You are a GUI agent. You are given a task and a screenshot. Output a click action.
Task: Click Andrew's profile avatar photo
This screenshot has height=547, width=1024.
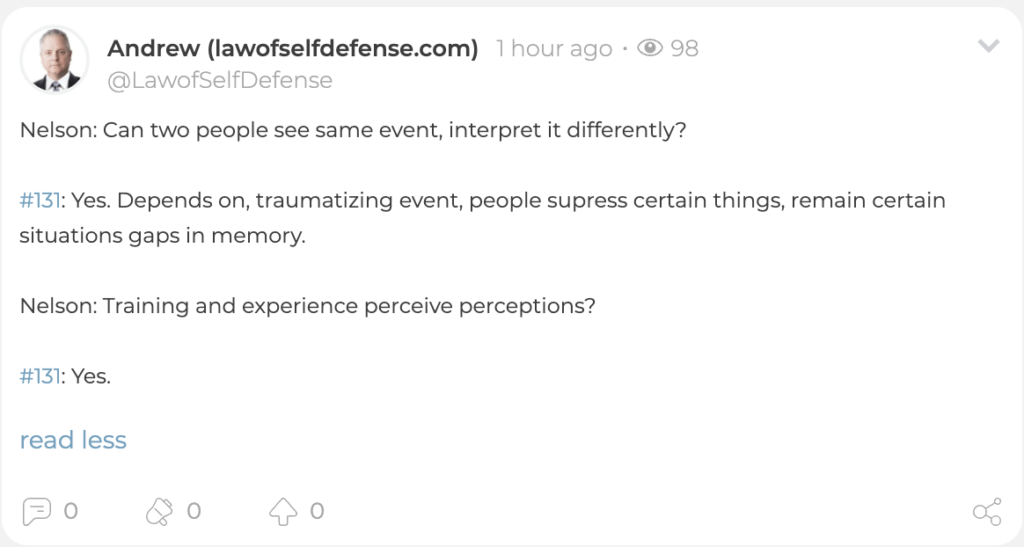point(54,60)
